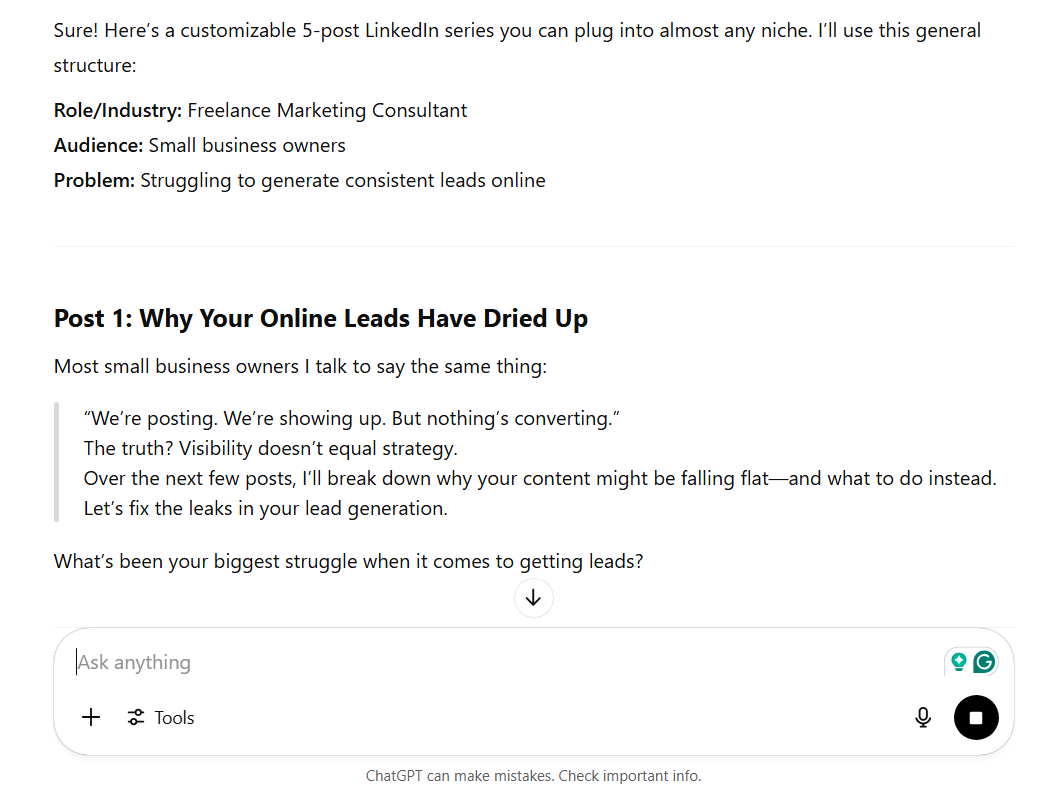The width and height of the screenshot is (1045, 787).
Task: Open the Tools menu in the composer
Action: [x=161, y=718]
